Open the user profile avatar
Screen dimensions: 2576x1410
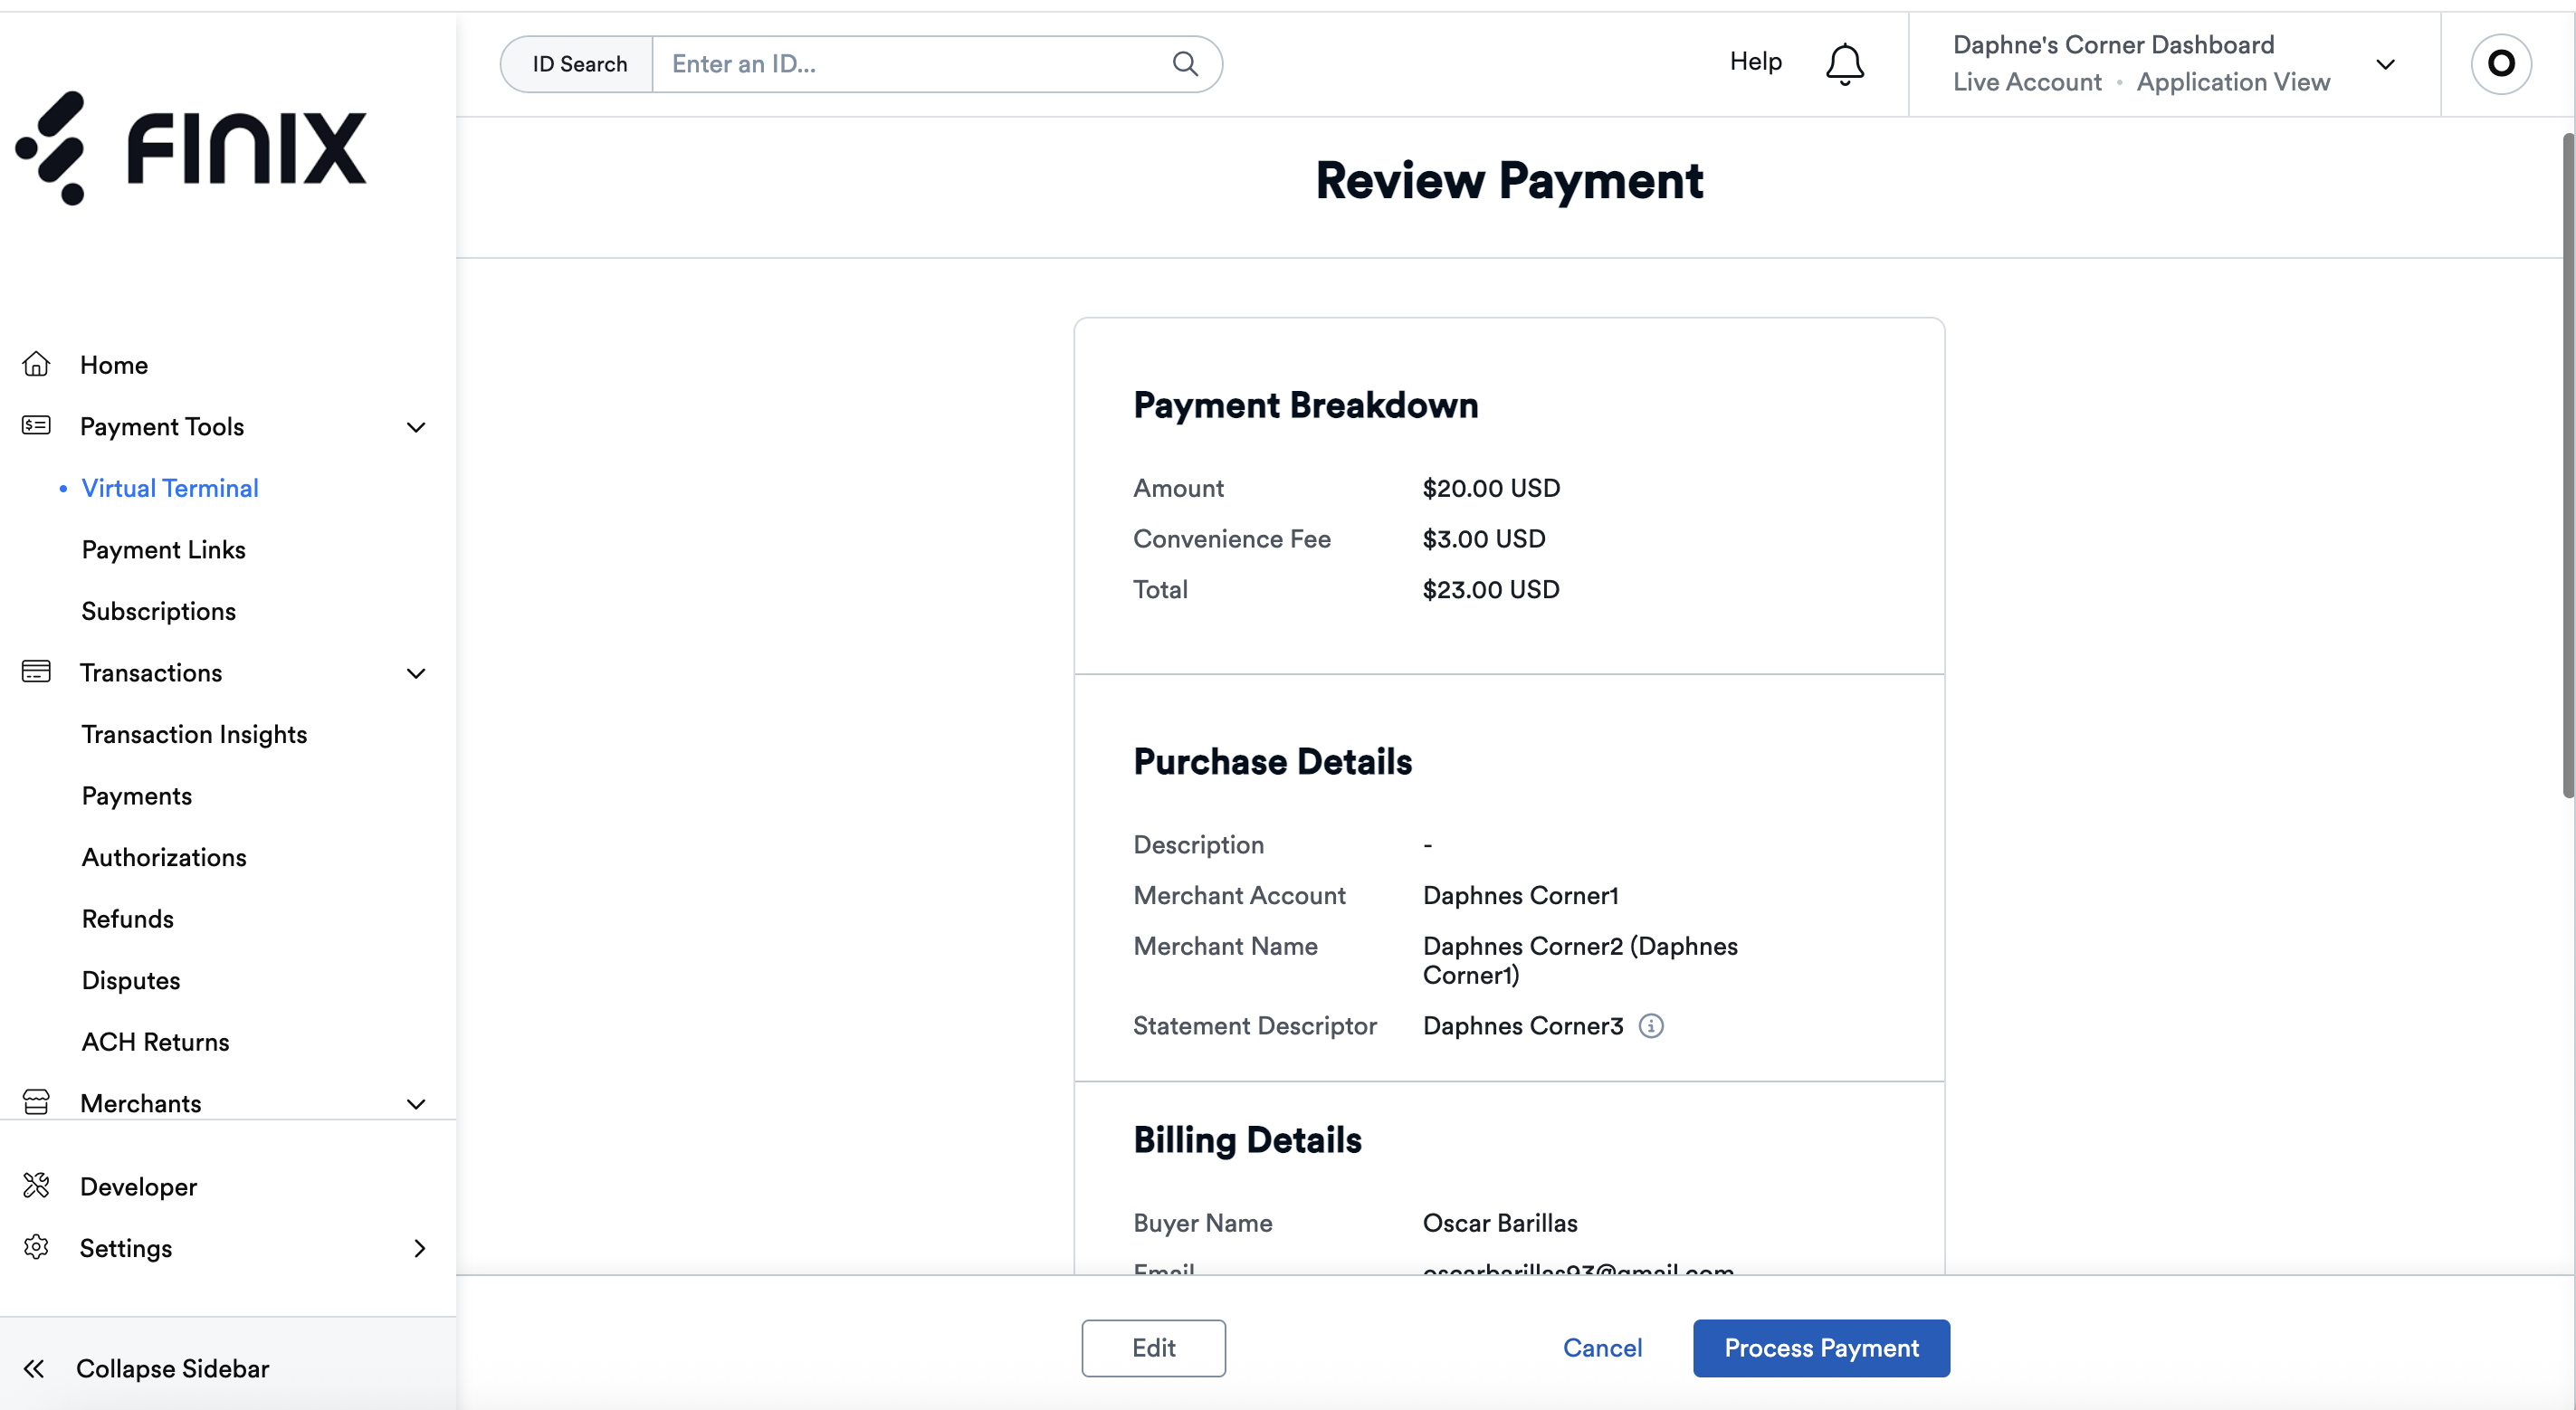pyautogui.click(x=2501, y=64)
